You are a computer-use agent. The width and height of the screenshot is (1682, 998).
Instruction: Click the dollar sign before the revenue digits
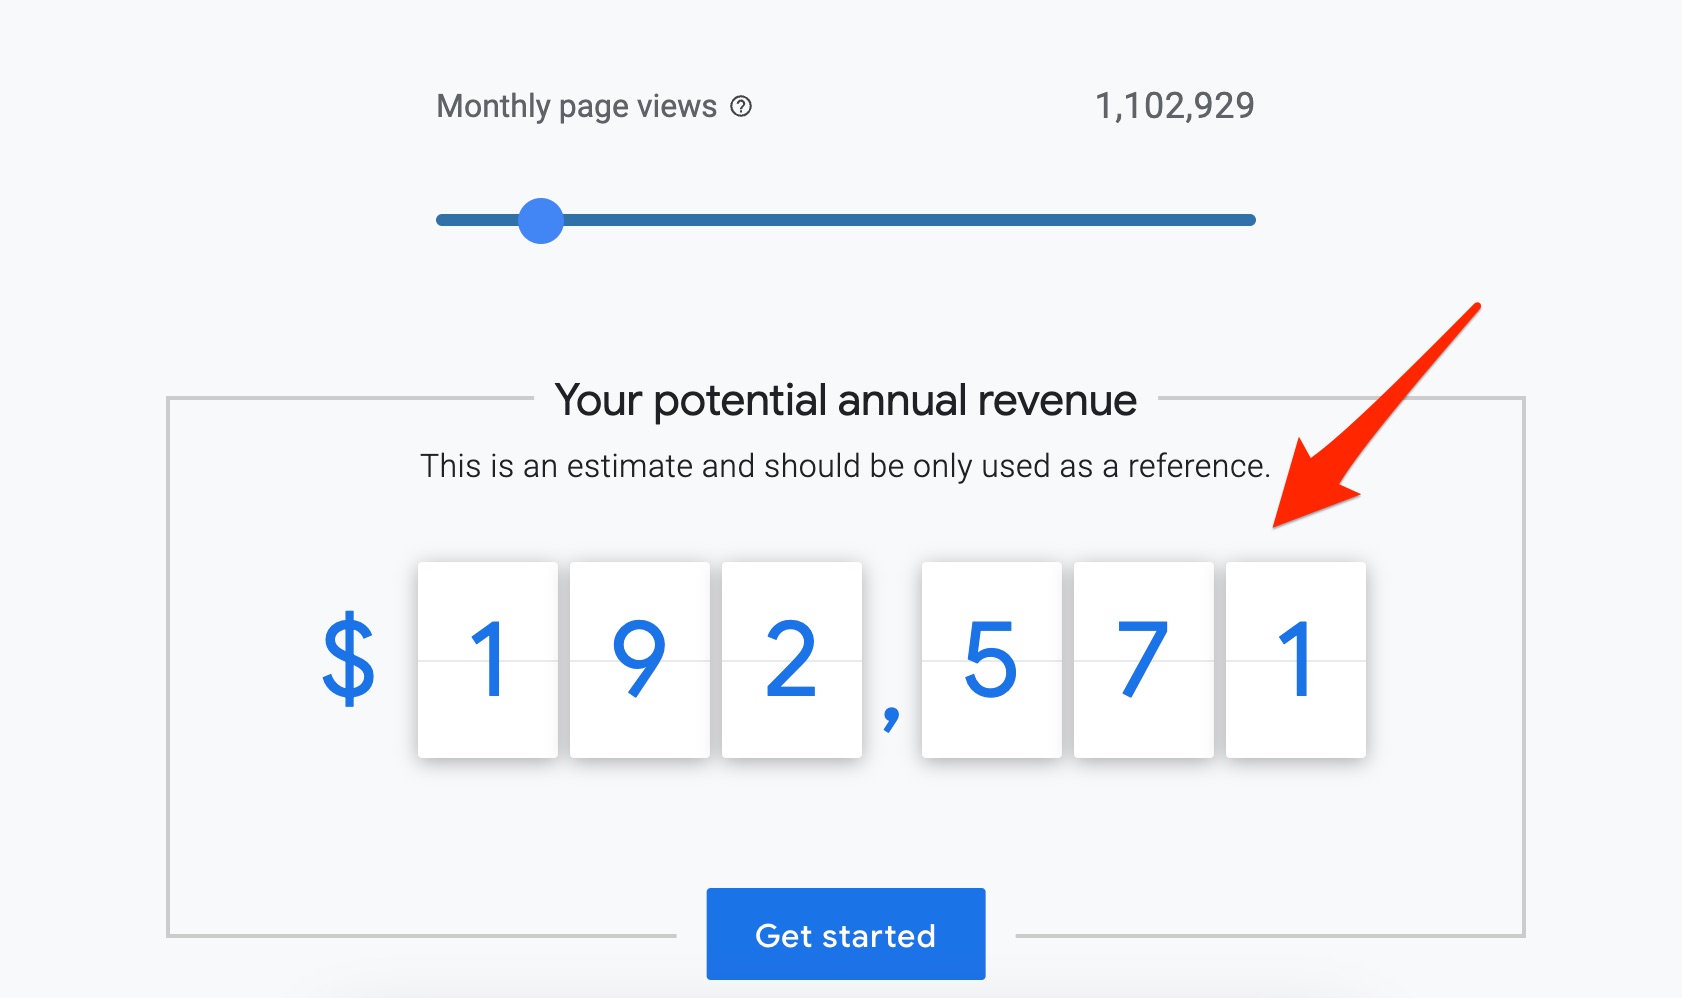coord(349,659)
